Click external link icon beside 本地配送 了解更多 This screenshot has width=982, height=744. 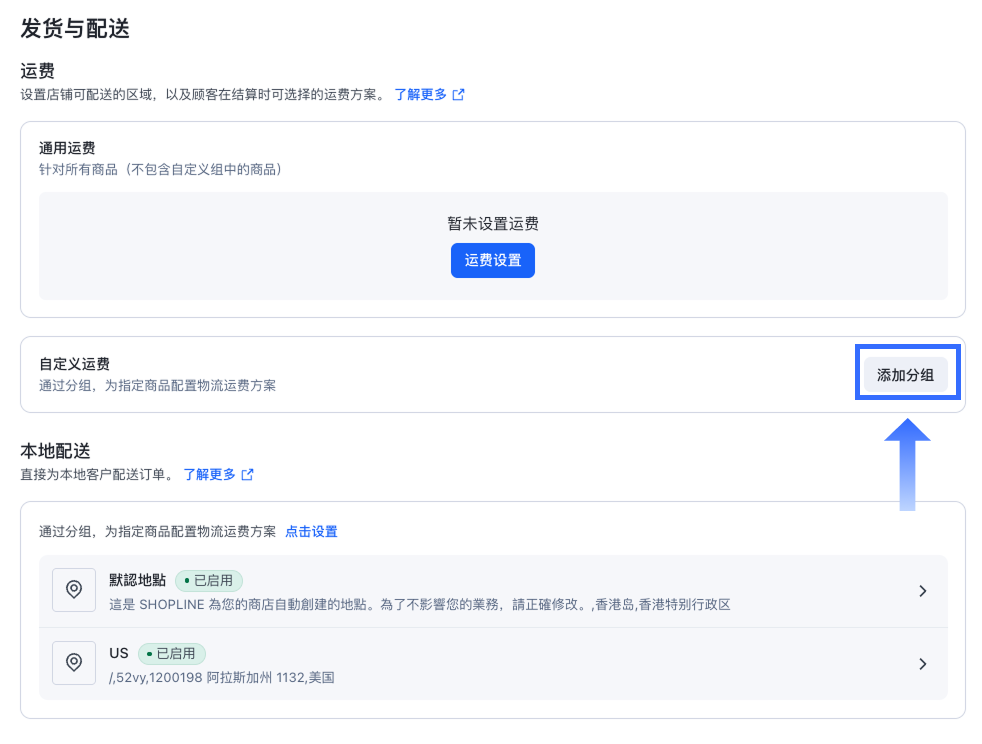247,475
